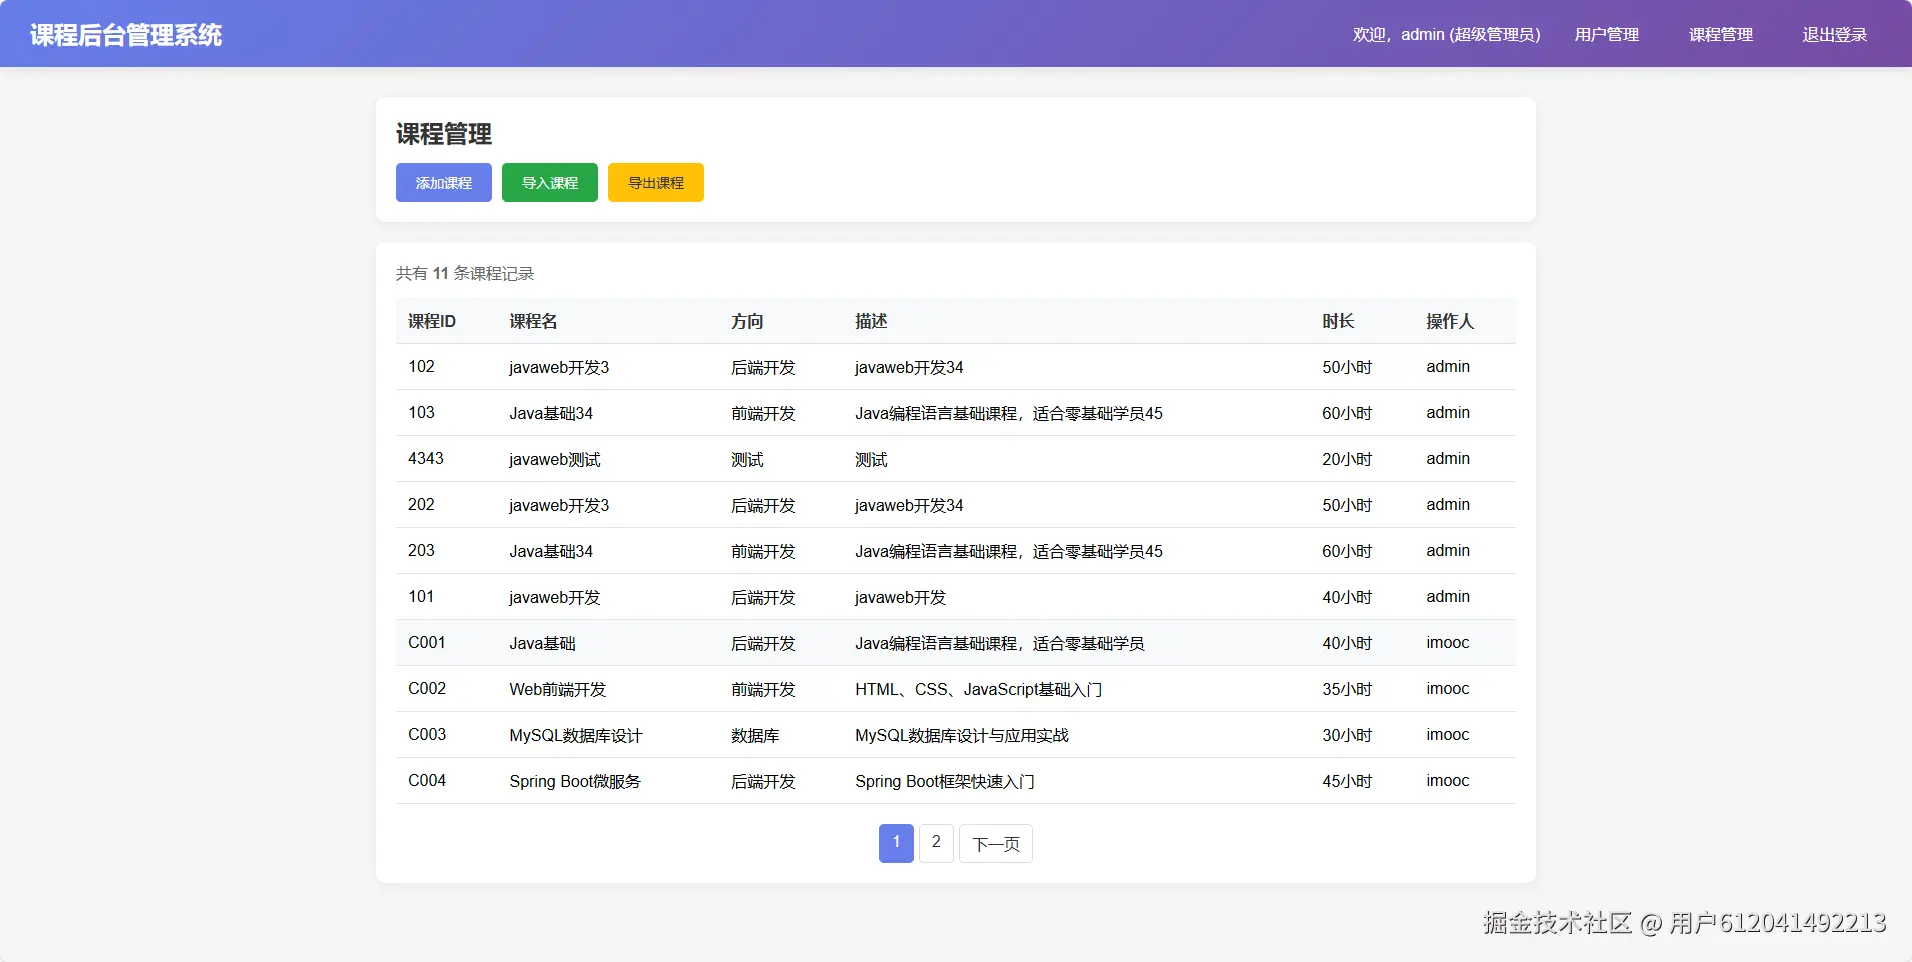Screen dimensions: 1912x962
Task: Select the row with course ID 4343
Action: (x=426, y=459)
